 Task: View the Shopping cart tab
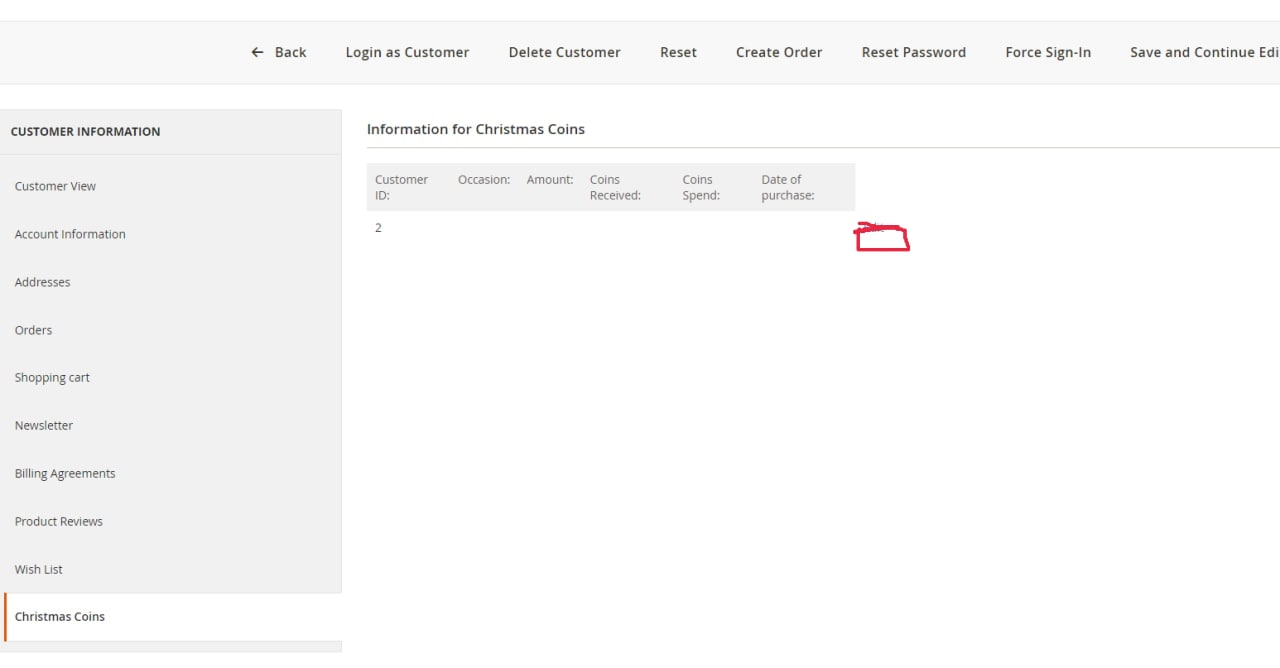point(52,378)
